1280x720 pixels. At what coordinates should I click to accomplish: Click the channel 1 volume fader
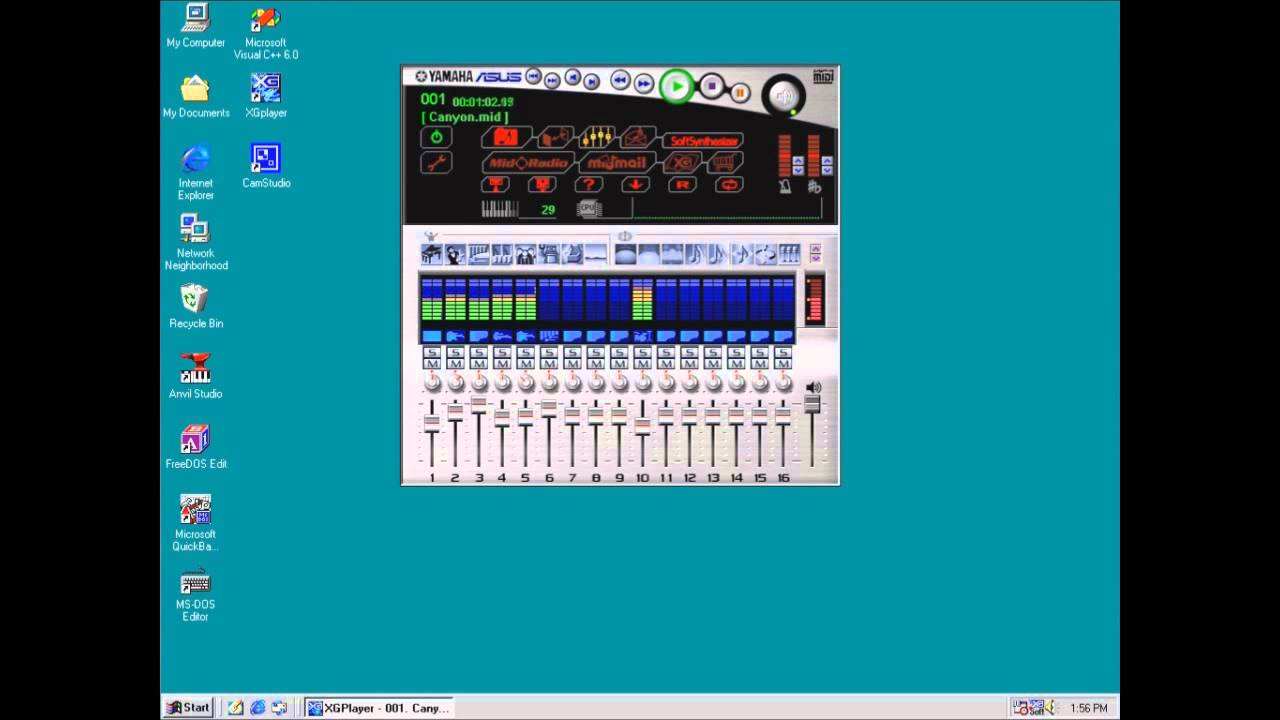432,423
